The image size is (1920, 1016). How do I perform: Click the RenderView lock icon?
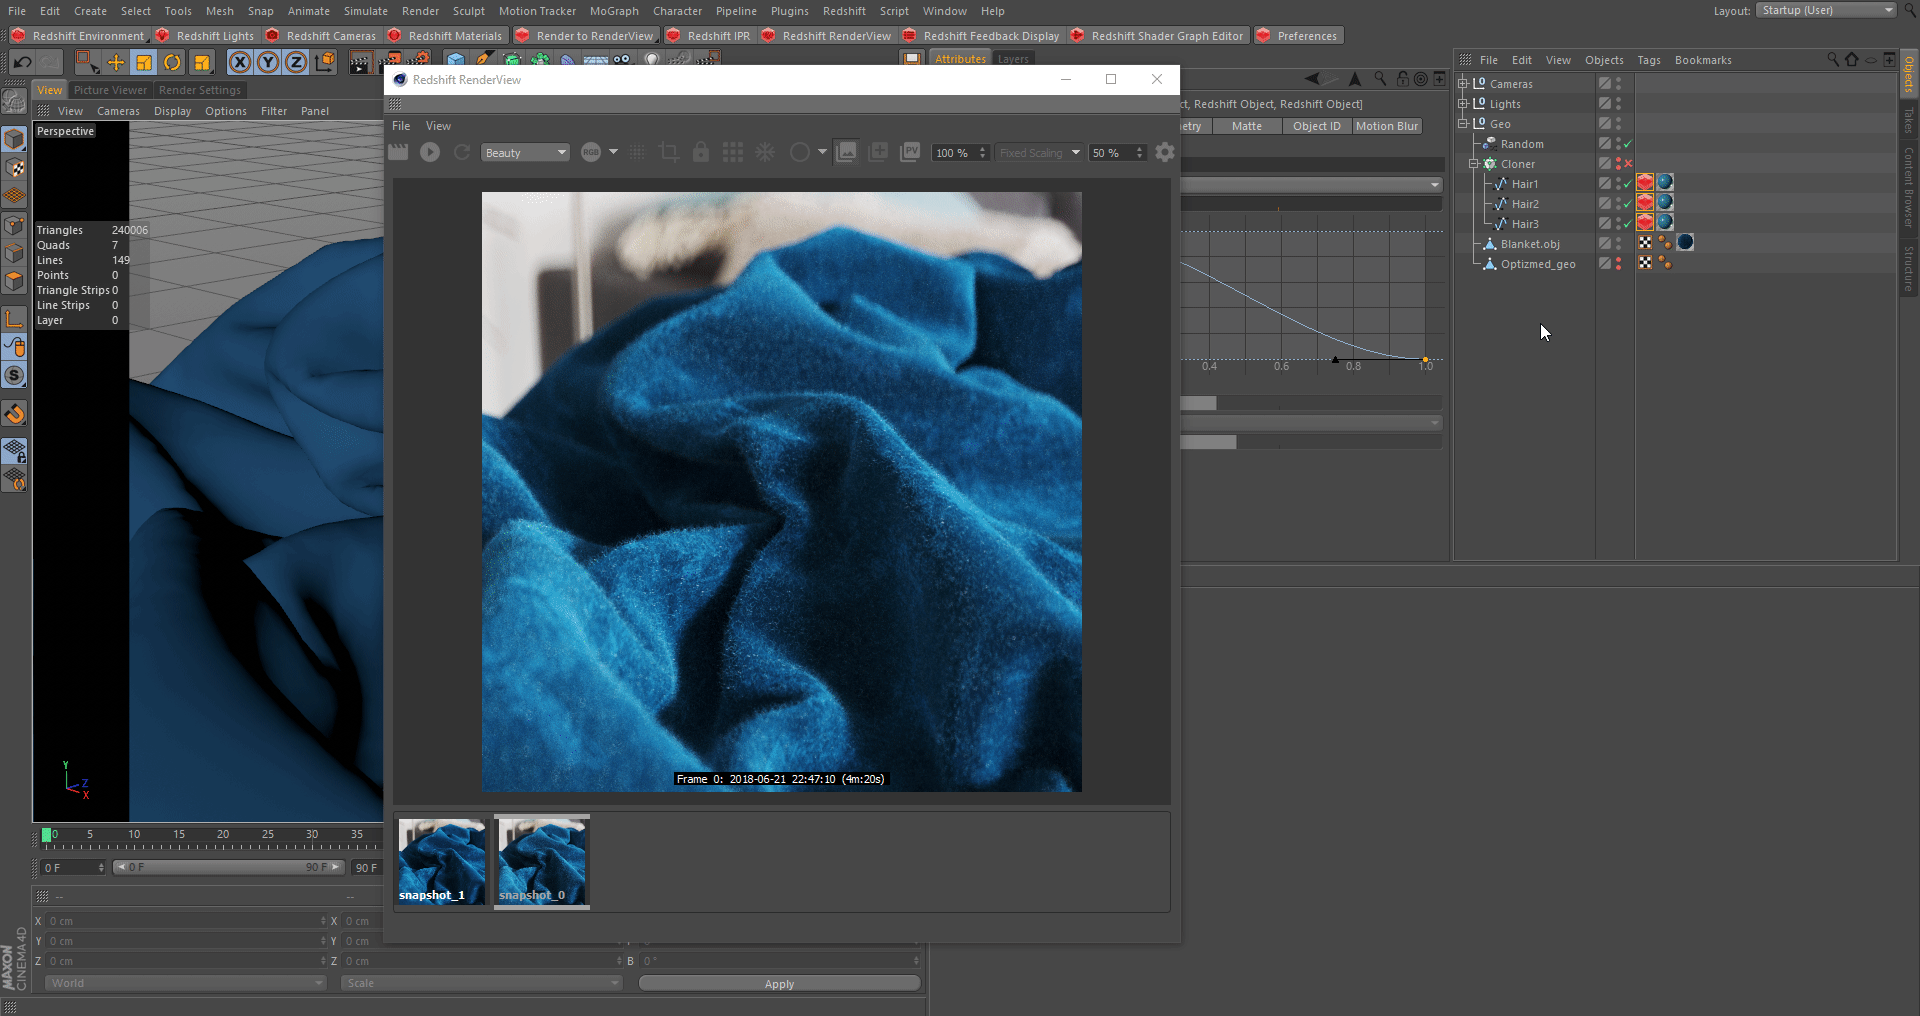pyautogui.click(x=701, y=152)
